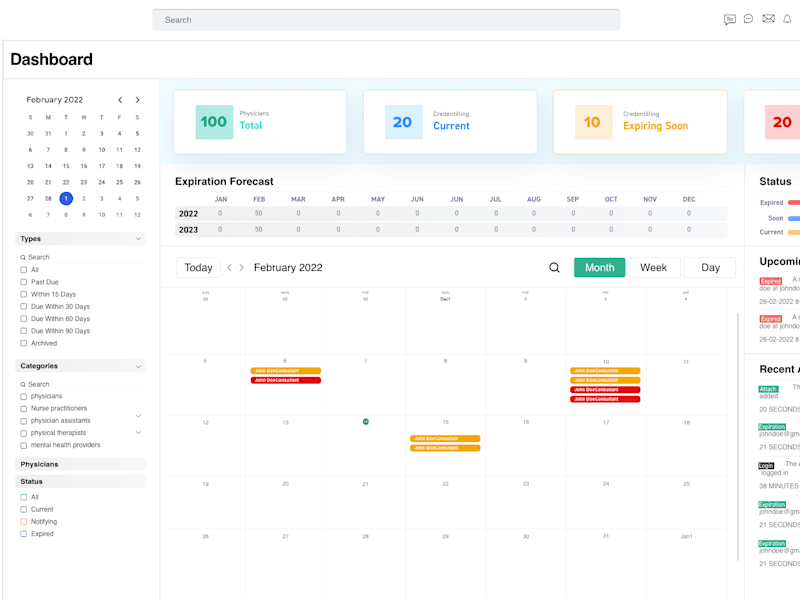The height and width of the screenshot is (600, 800).
Task: Click the search icon in Types filter
Action: pyautogui.click(x=23, y=257)
